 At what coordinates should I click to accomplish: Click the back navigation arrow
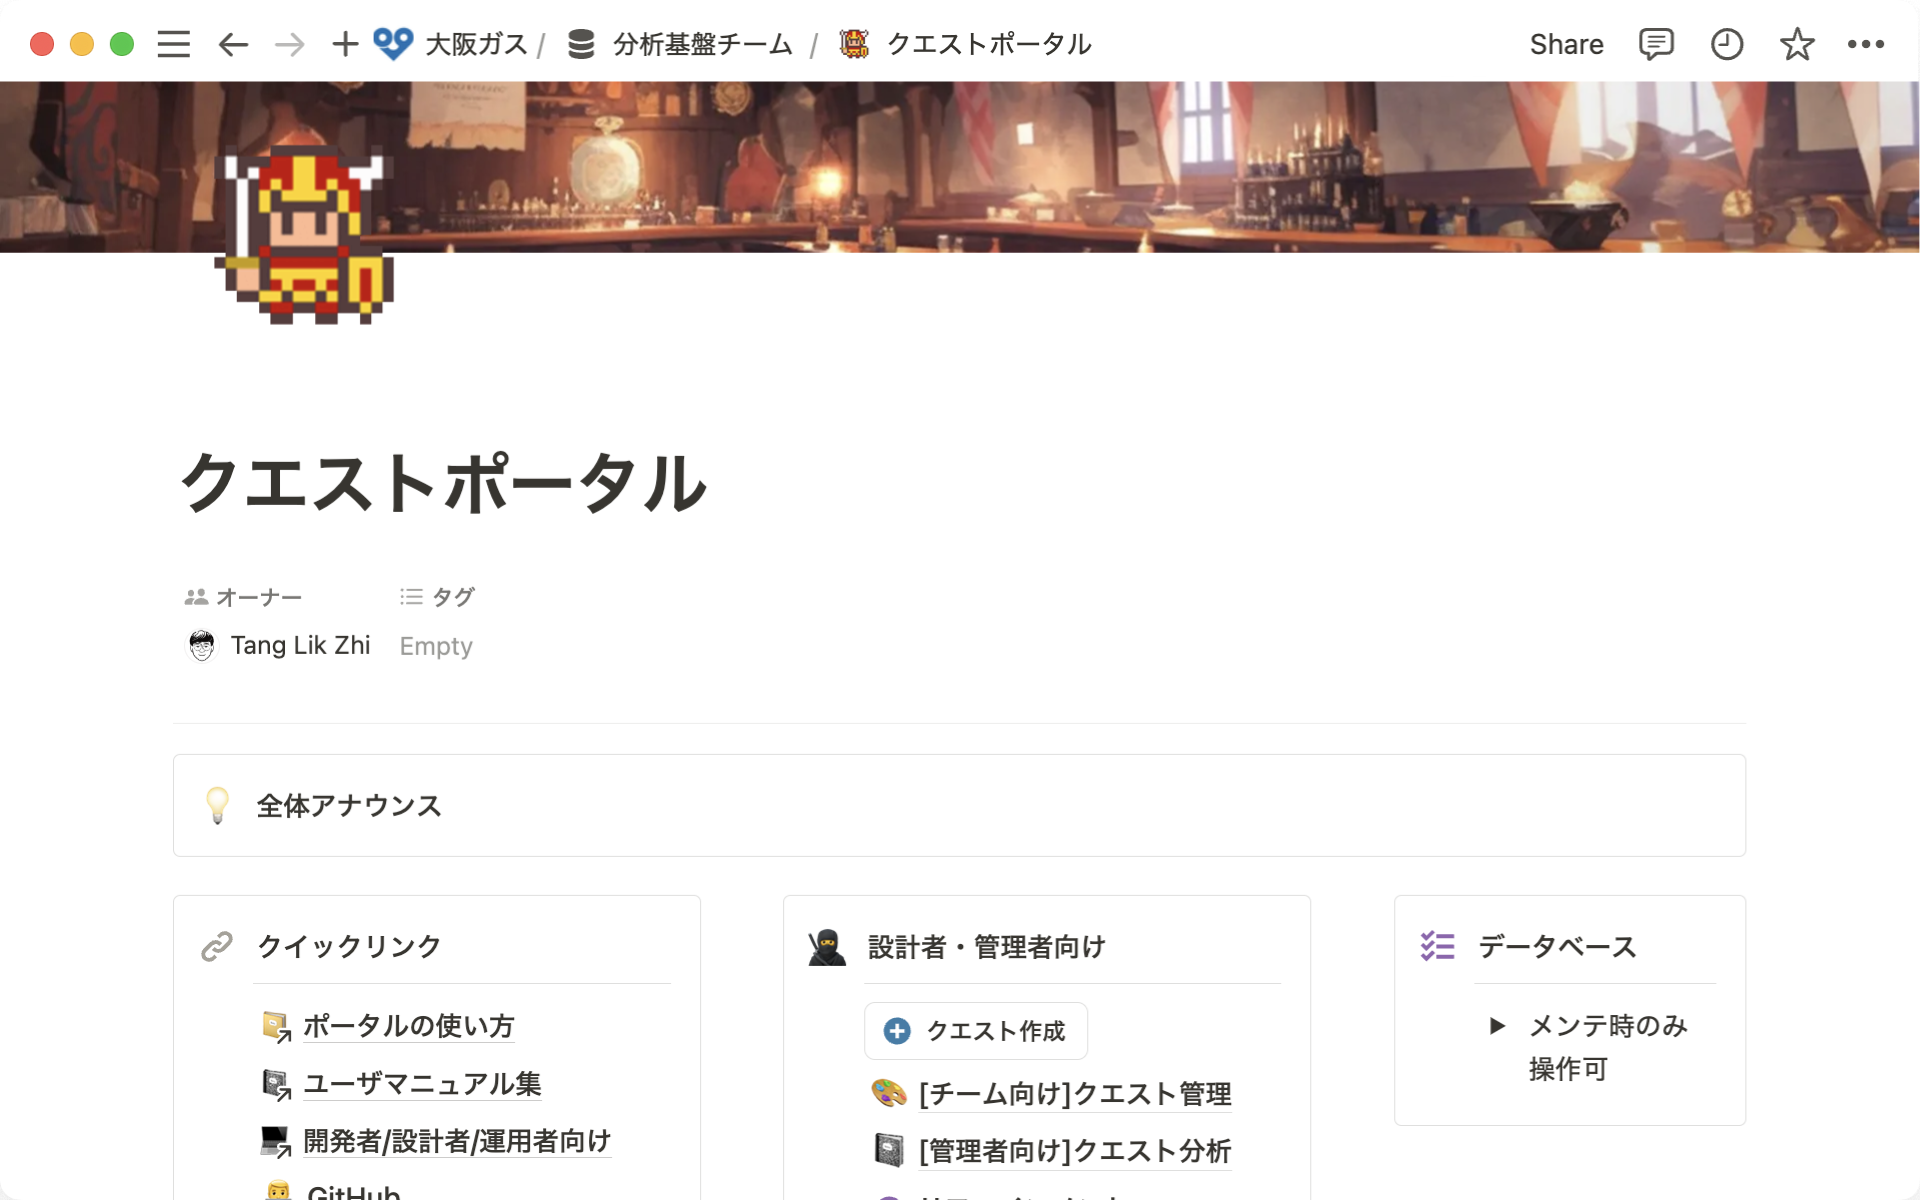(x=231, y=44)
